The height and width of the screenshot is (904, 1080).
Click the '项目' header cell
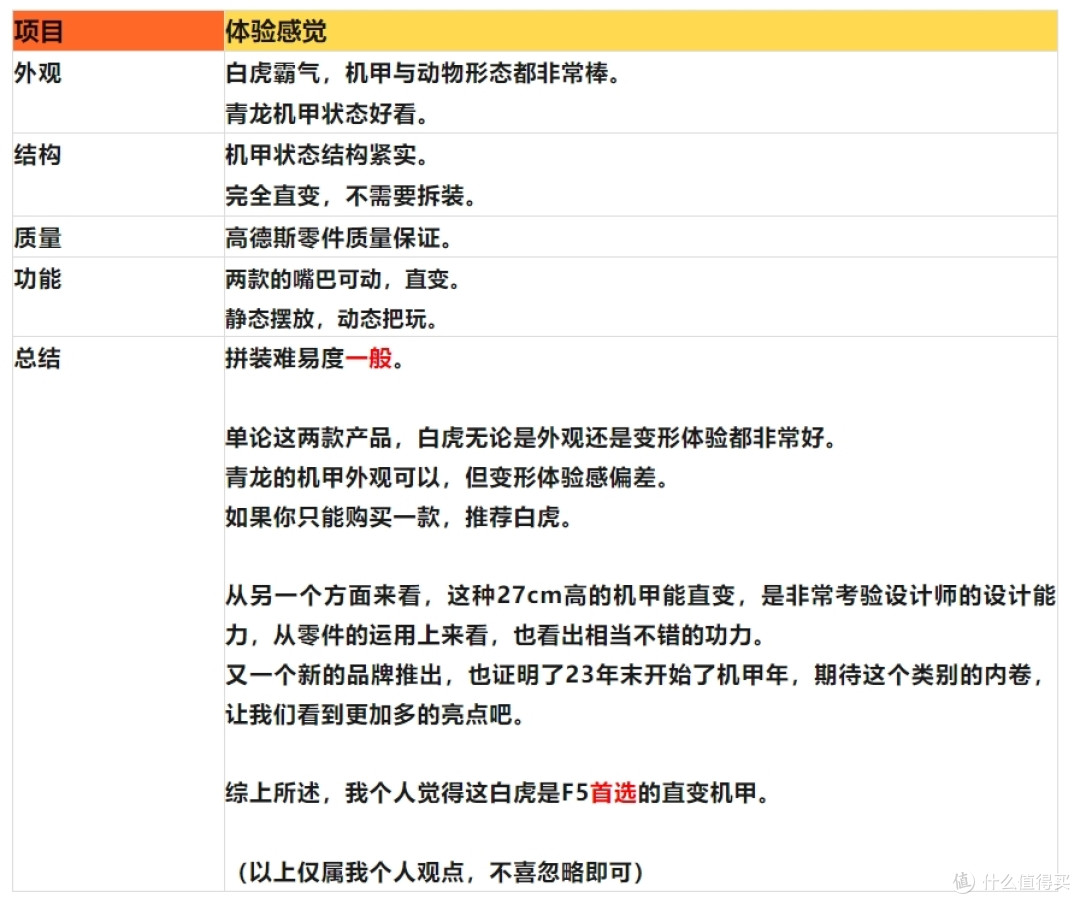(x=118, y=31)
